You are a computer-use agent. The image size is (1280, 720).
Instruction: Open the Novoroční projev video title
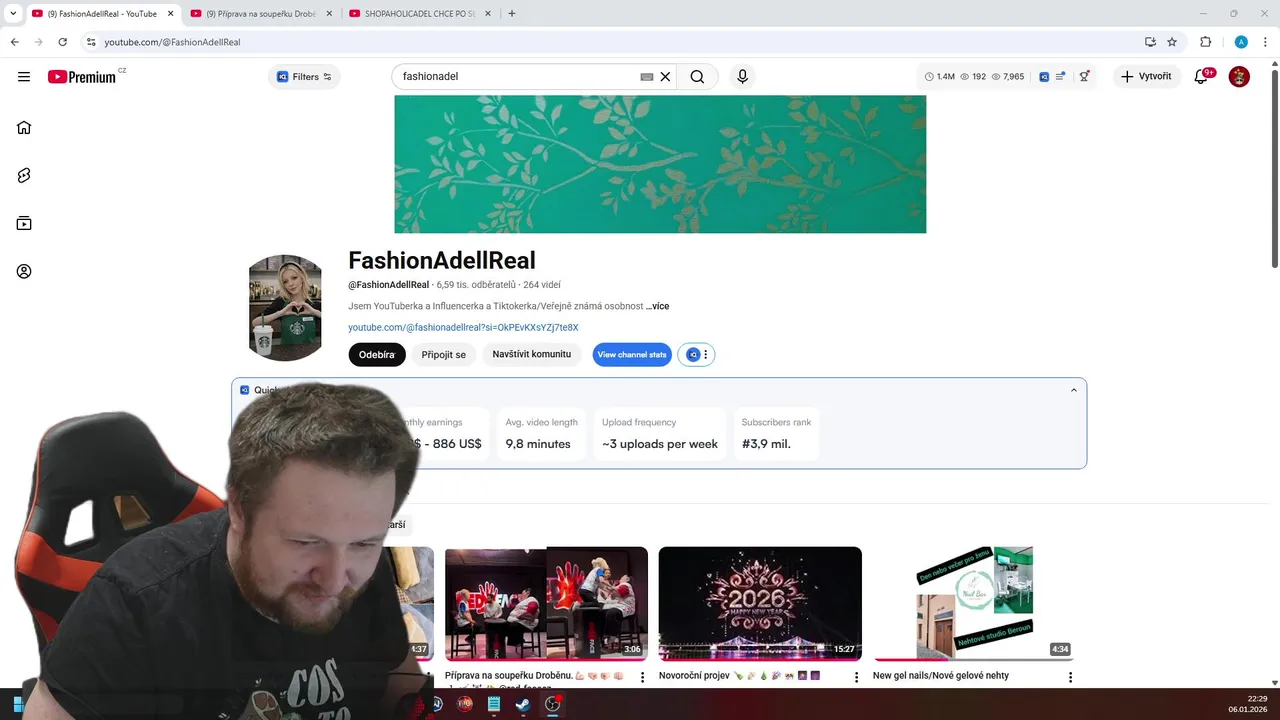[739, 676]
